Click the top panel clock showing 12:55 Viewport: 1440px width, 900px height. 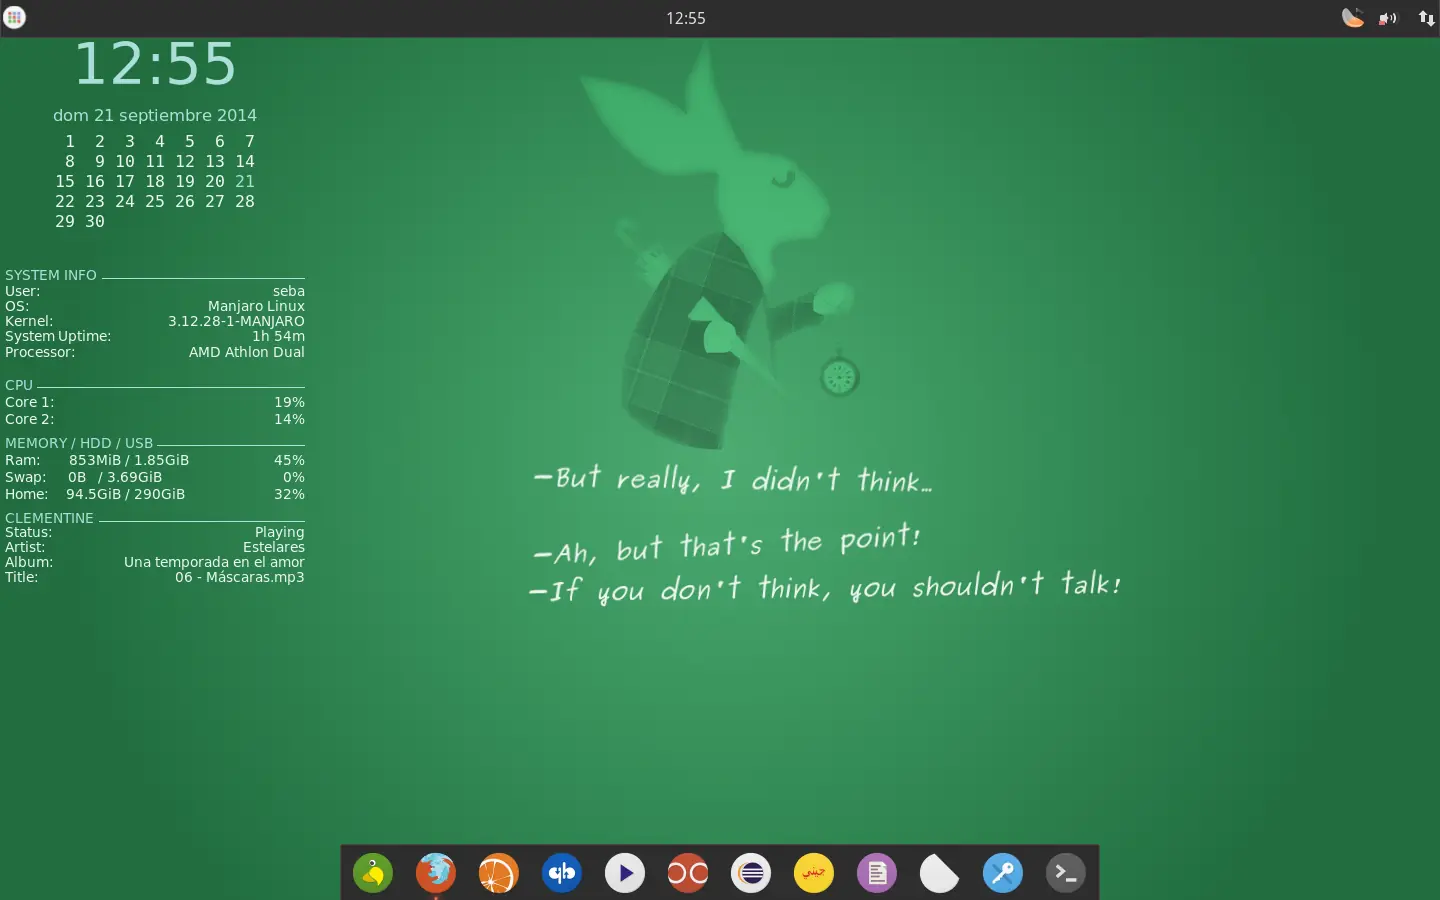point(686,18)
